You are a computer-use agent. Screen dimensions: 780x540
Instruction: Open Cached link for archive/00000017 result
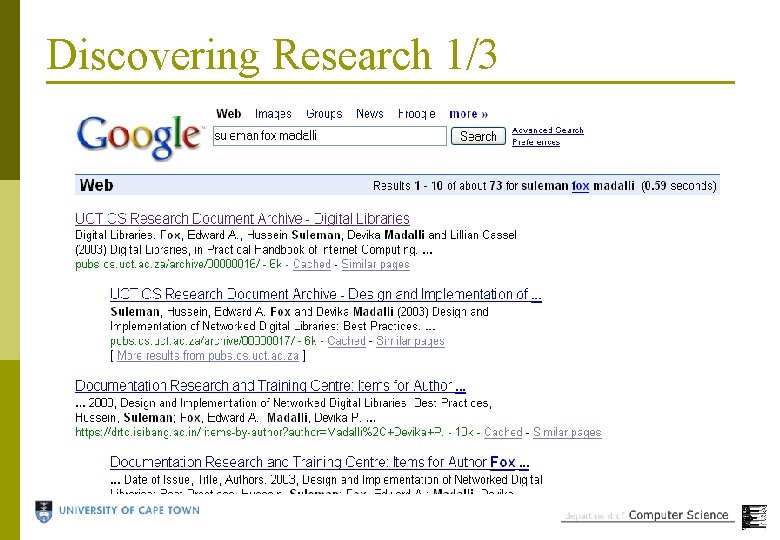pyautogui.click(x=346, y=341)
